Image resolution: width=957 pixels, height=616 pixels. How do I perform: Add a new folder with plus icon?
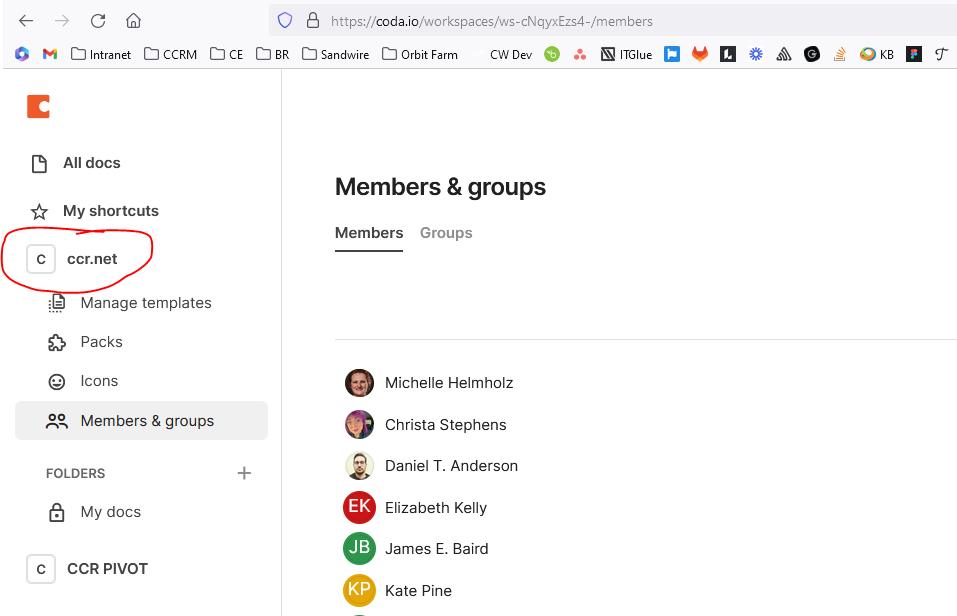click(244, 473)
